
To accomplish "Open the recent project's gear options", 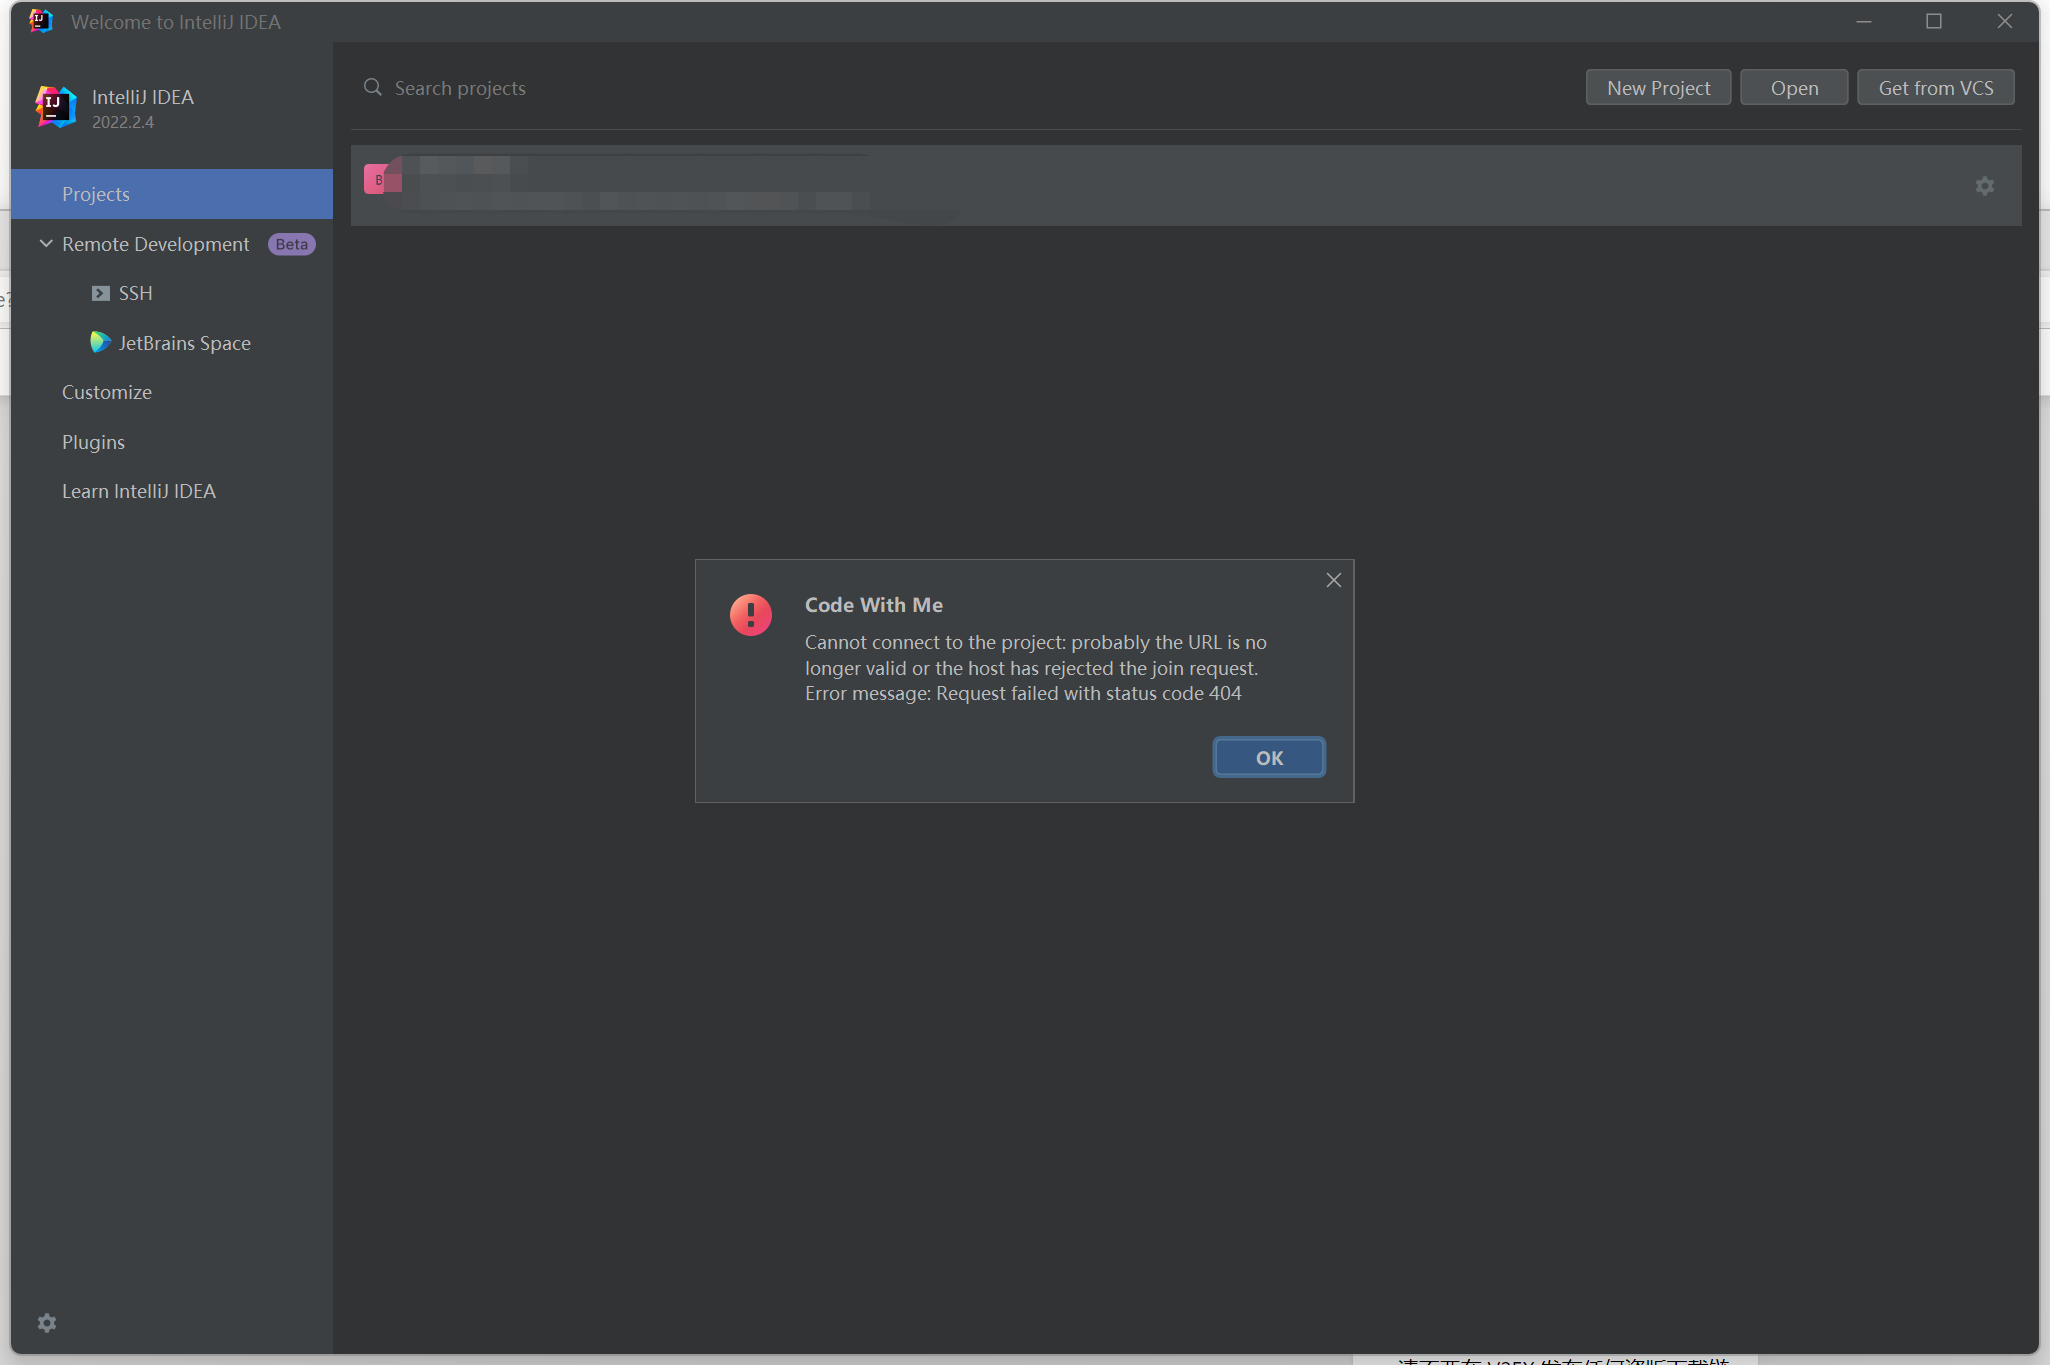I will coord(1984,186).
